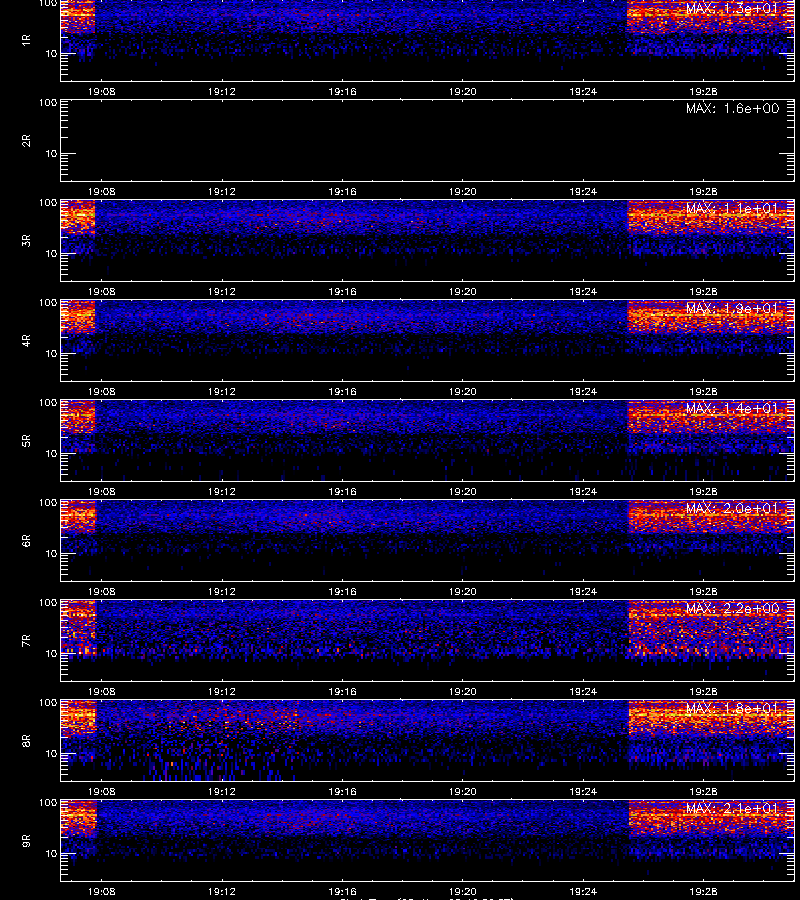The image size is (800, 900).
Task: Click the 8R spectrogram plot area
Action: point(428,740)
